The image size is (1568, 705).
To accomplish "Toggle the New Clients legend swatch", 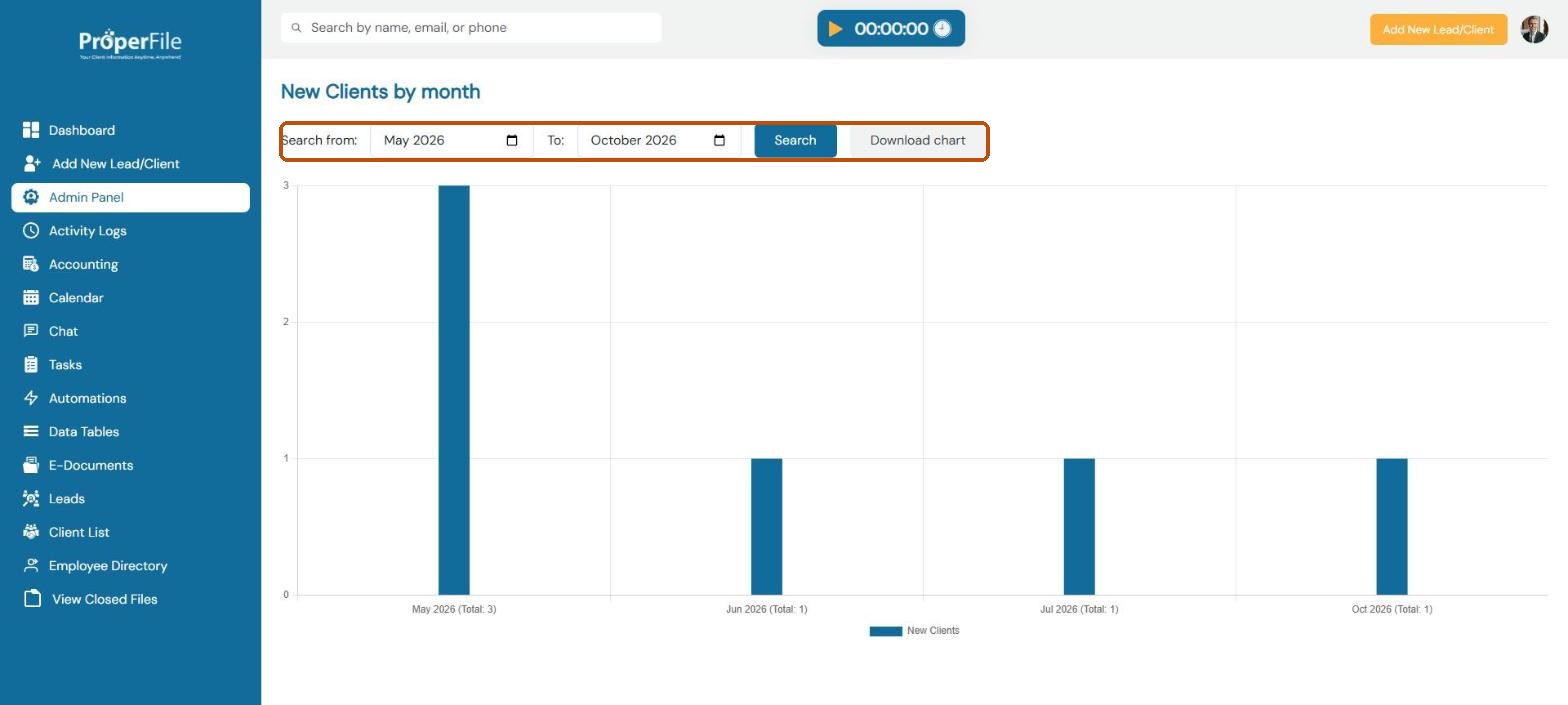I will click(x=885, y=631).
